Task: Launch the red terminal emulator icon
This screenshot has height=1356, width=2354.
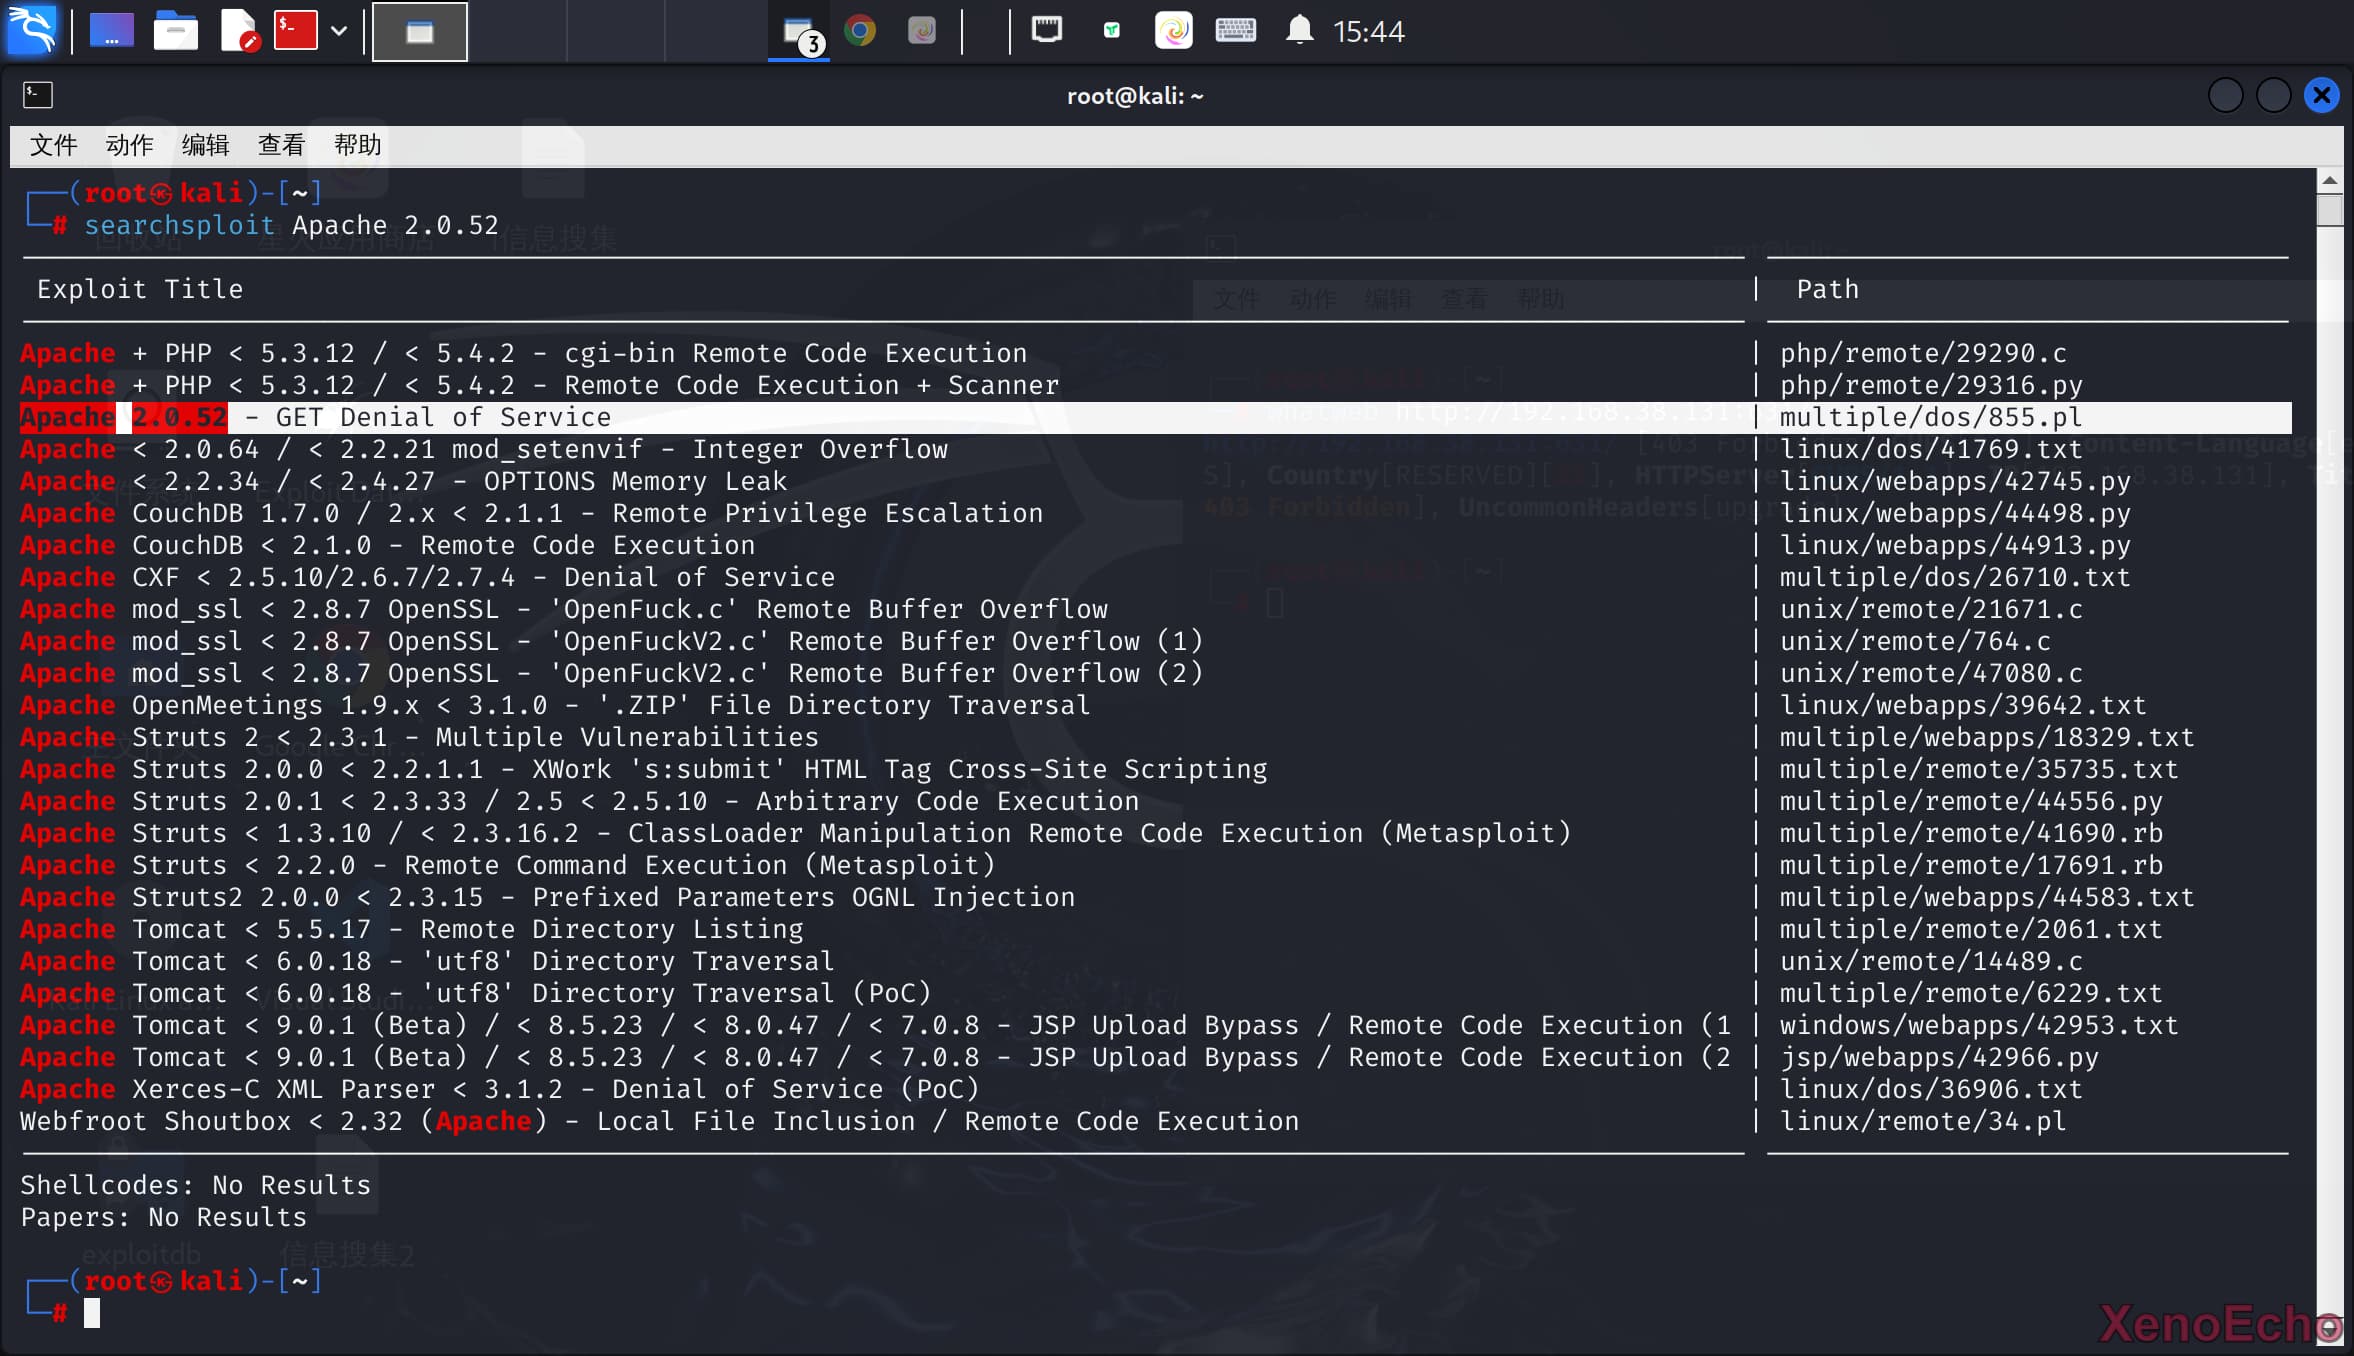Action: coord(296,31)
